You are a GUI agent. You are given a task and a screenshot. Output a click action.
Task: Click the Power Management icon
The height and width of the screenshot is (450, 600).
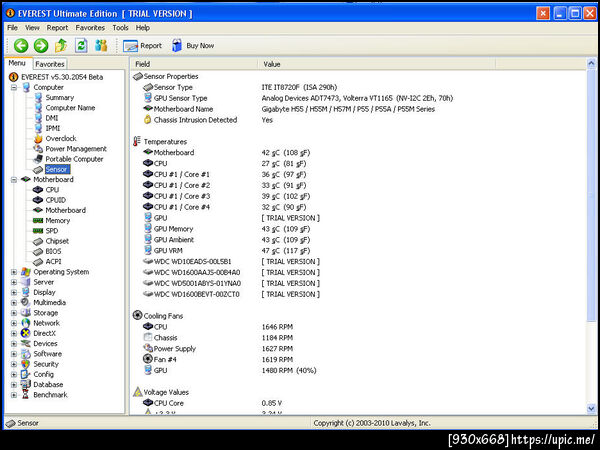tap(38, 149)
